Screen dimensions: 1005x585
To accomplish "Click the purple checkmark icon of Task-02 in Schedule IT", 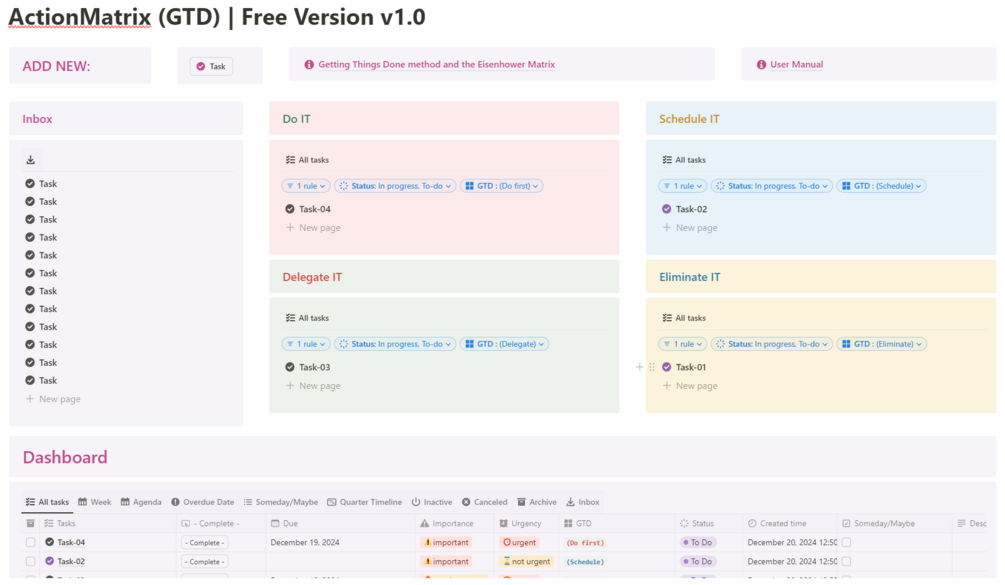I will click(667, 209).
